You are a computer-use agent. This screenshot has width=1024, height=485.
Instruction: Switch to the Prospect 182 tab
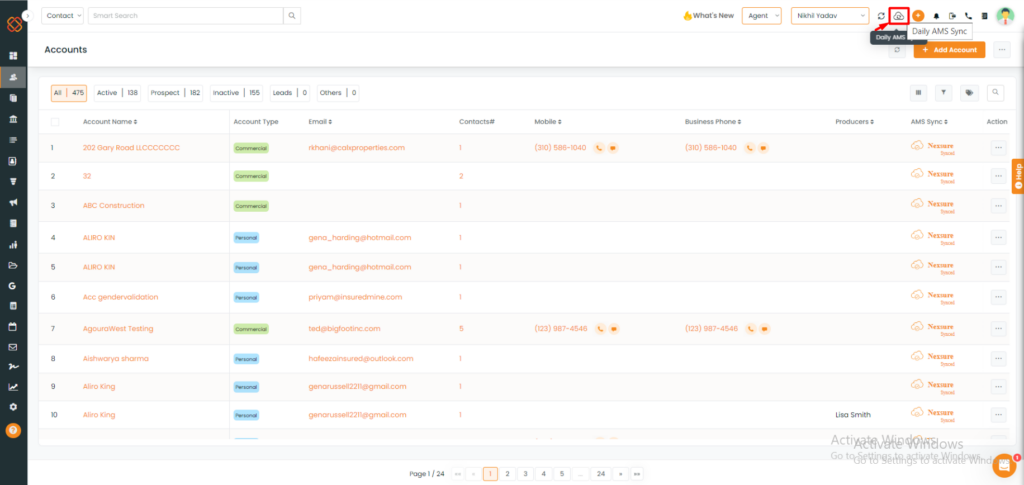(x=175, y=93)
